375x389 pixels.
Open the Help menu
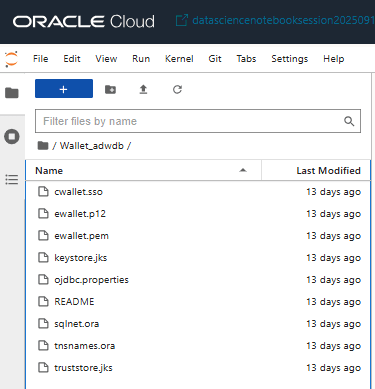(x=334, y=59)
